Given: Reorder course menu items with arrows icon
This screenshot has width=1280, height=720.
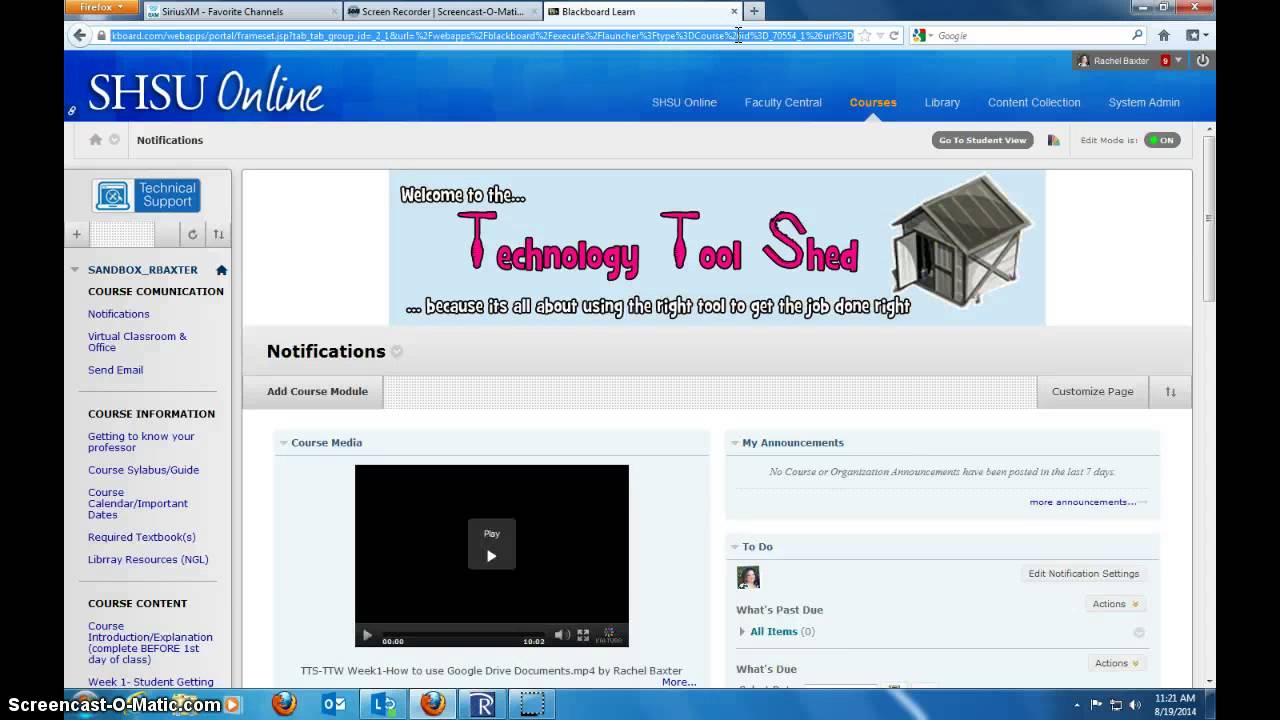Looking at the screenshot, I should click(x=218, y=234).
